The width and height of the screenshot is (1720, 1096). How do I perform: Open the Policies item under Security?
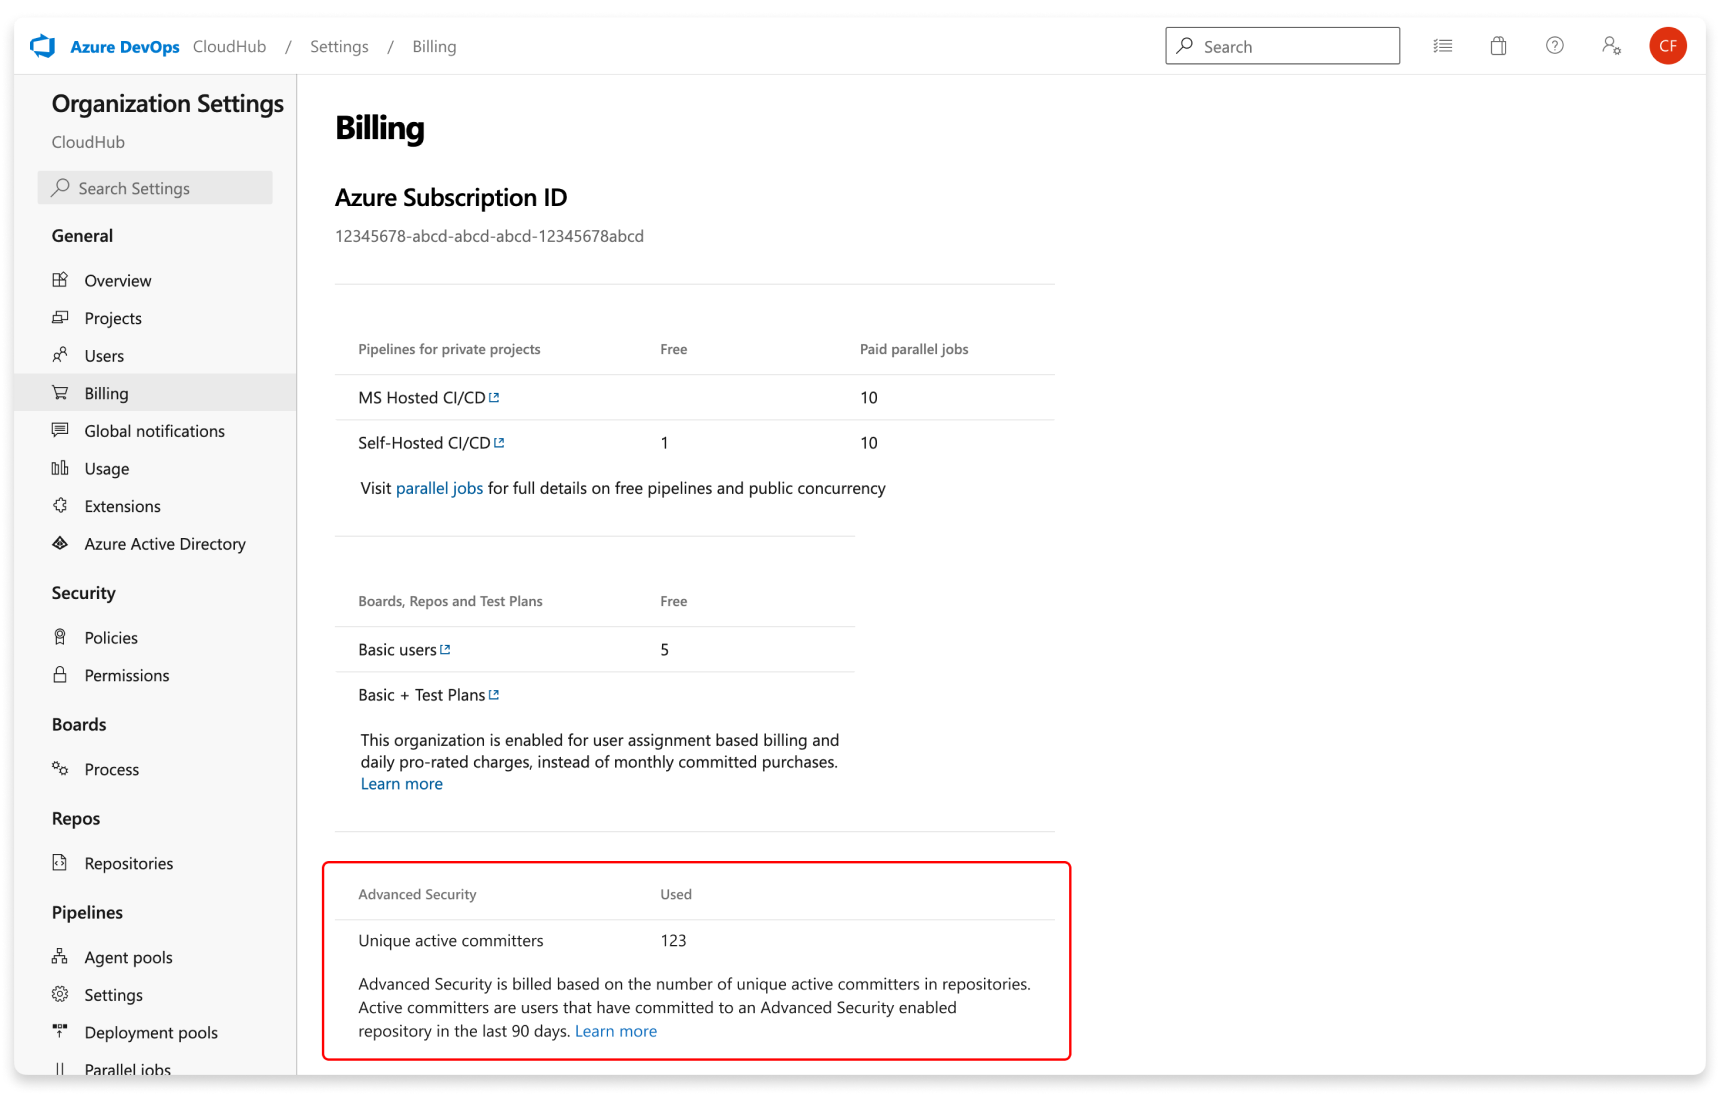point(111,637)
